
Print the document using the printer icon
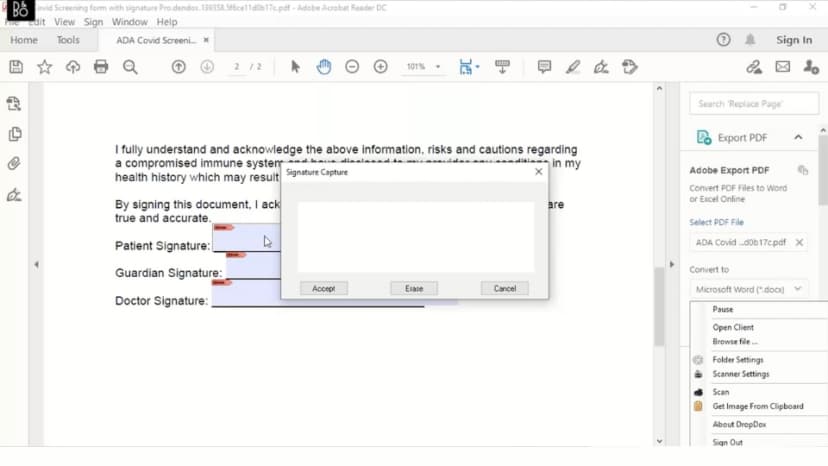point(101,67)
